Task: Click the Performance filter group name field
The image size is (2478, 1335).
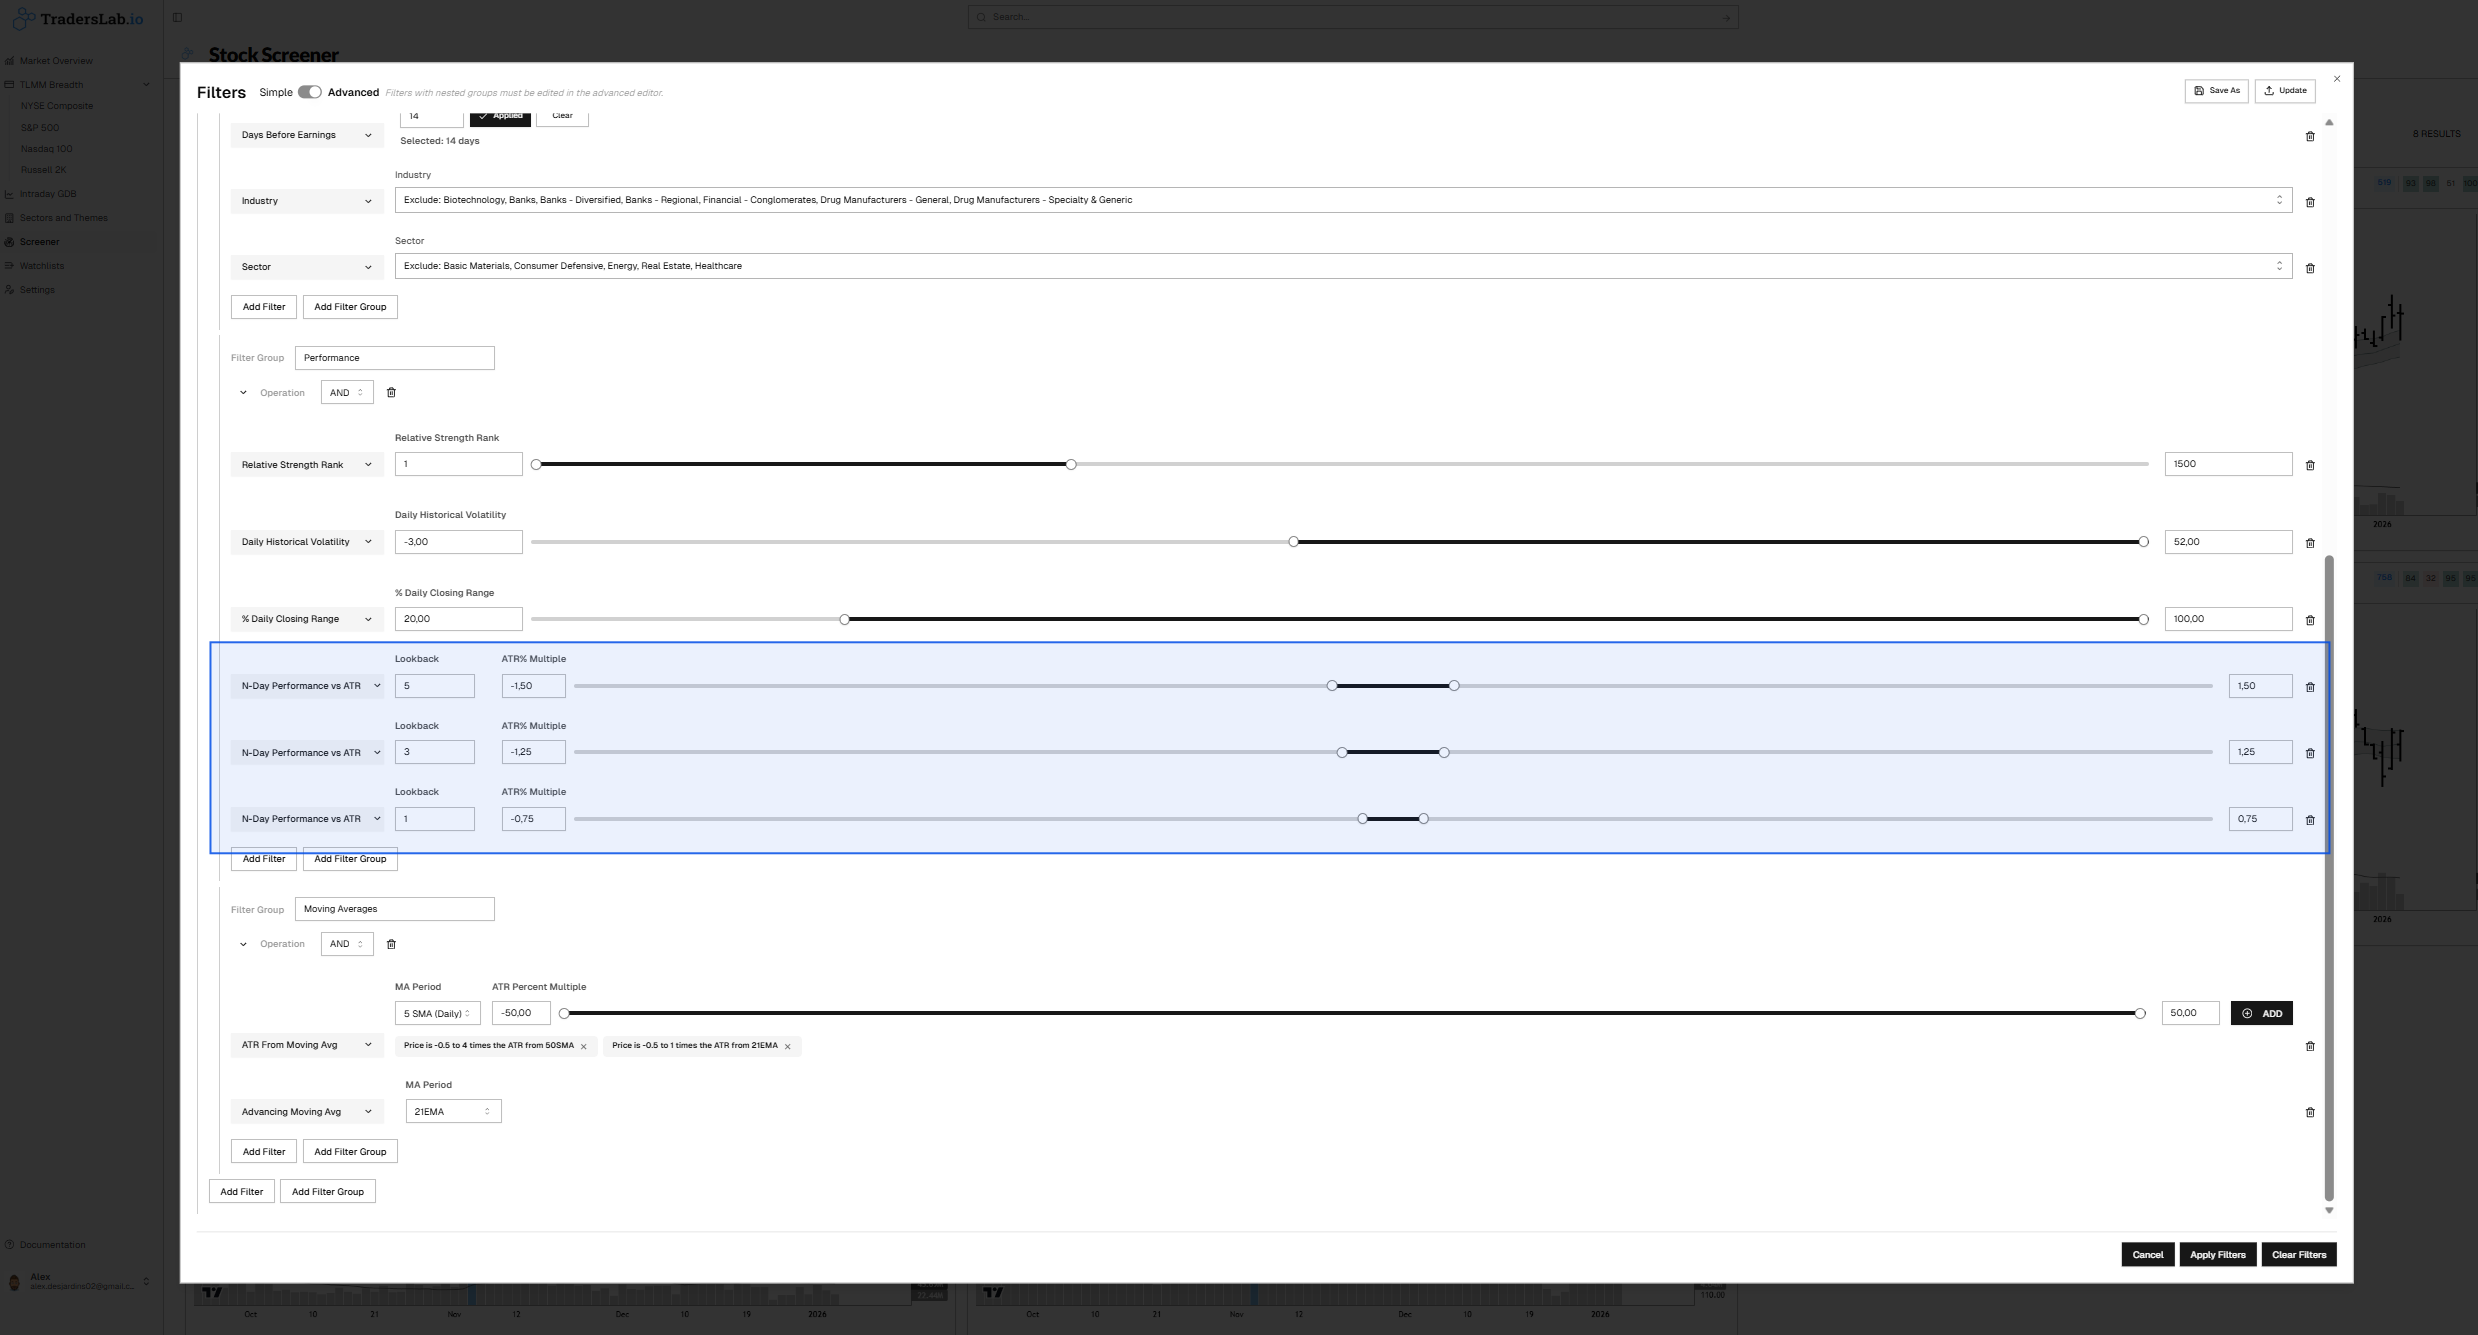Action: 394,358
